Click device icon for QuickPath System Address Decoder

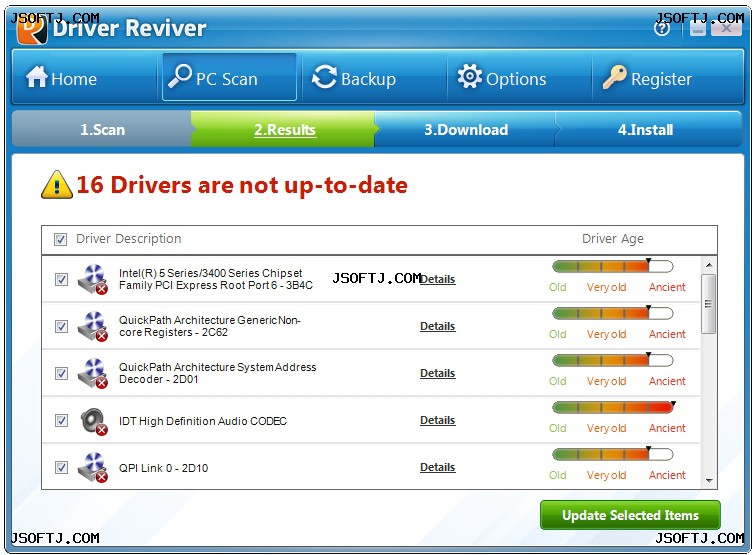92,373
